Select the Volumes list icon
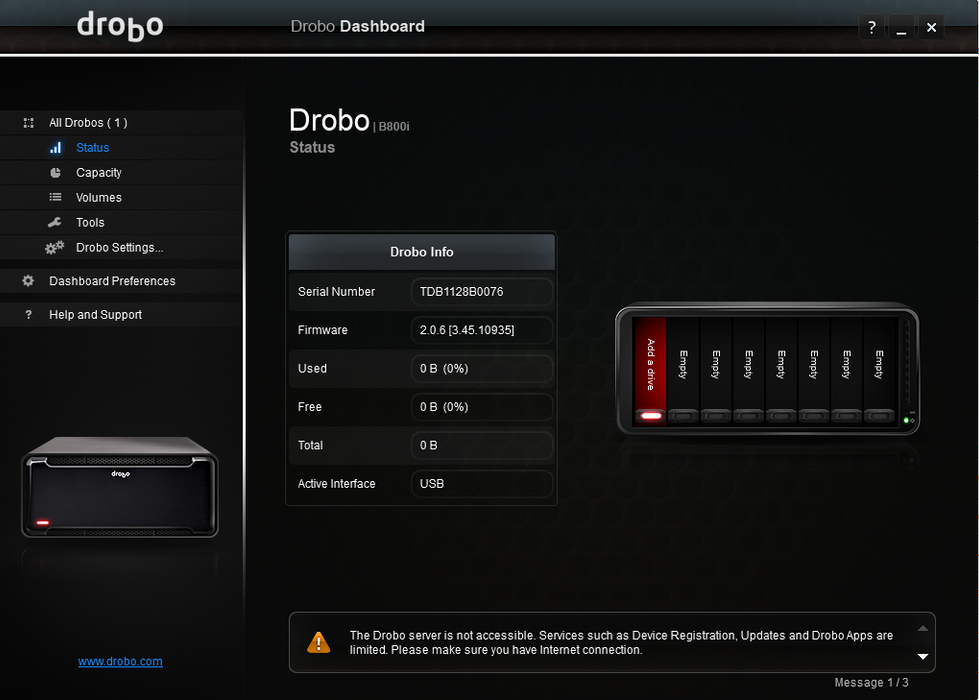The width and height of the screenshot is (979, 700). tap(58, 197)
